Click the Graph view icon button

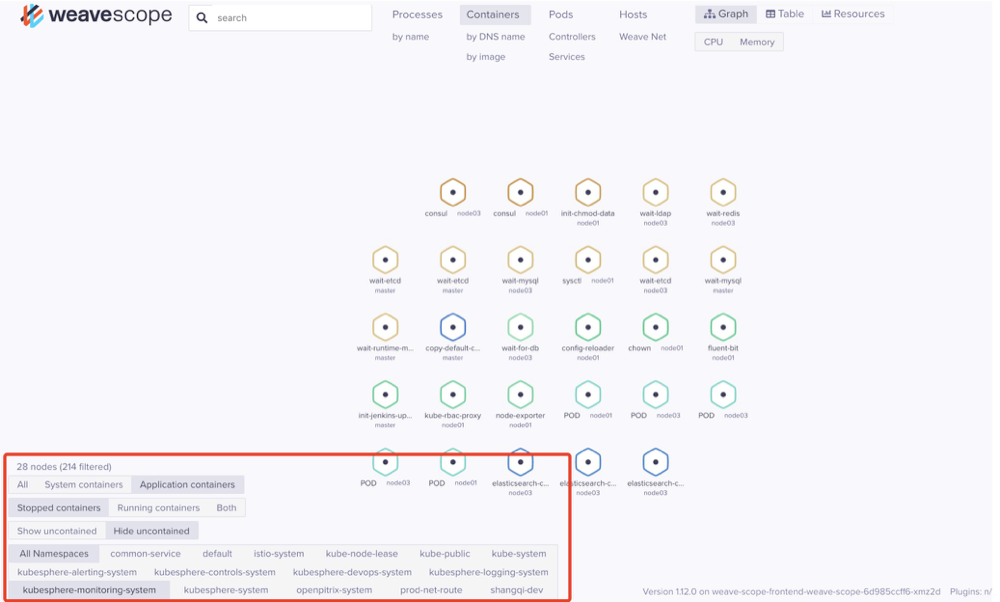point(726,14)
